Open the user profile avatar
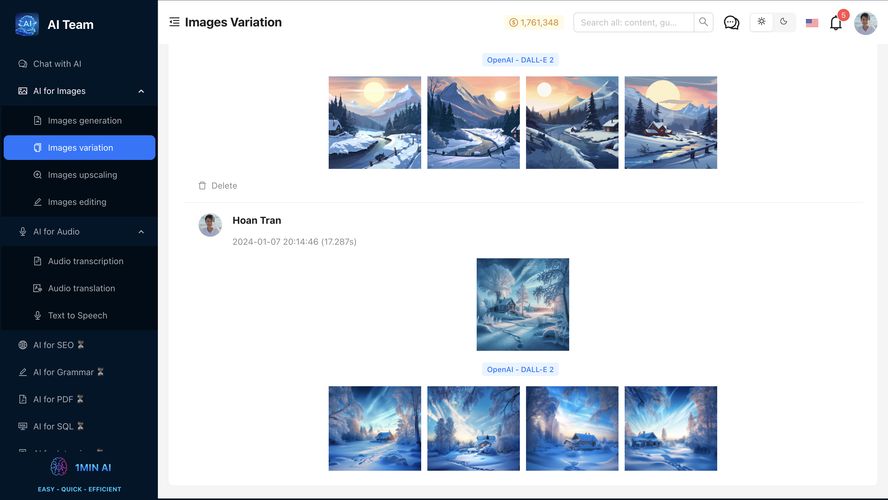The width and height of the screenshot is (888, 500). click(865, 23)
